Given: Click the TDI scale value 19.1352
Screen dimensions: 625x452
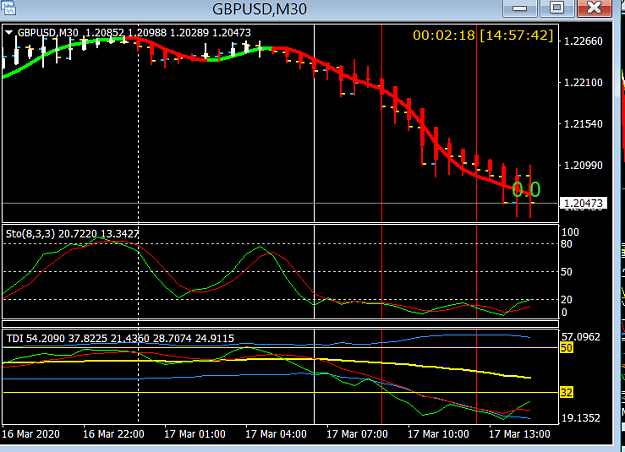Looking at the screenshot, I should pos(581,418).
